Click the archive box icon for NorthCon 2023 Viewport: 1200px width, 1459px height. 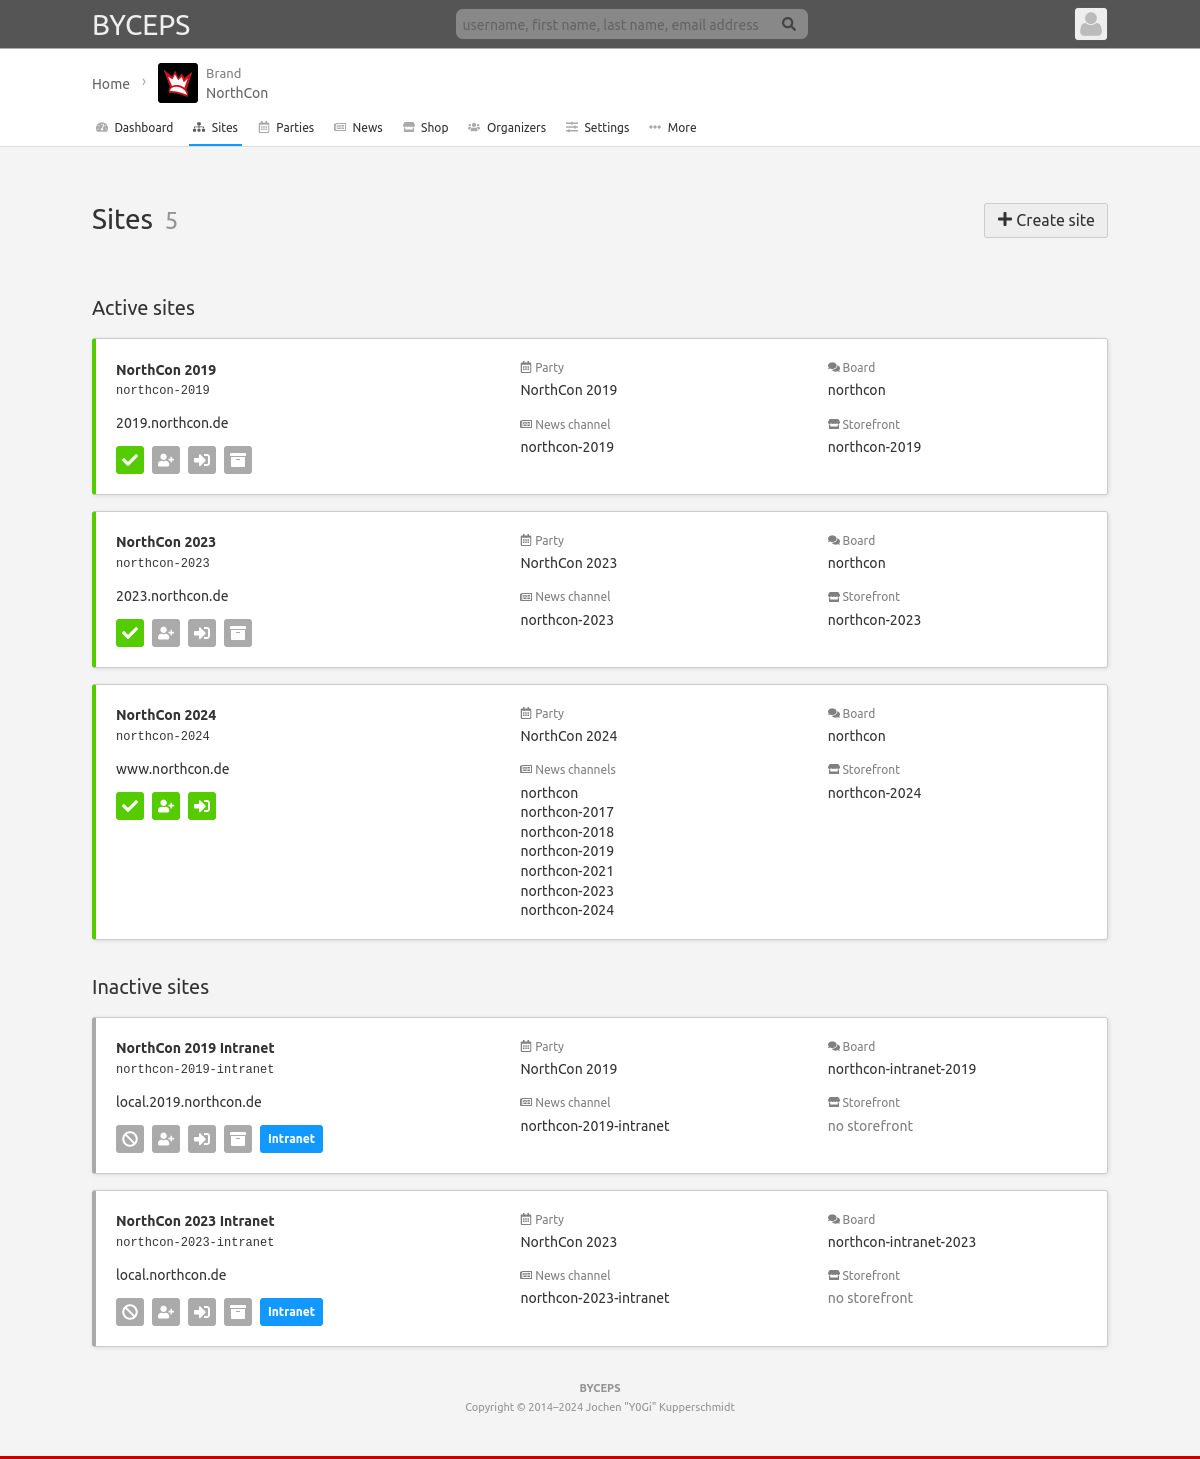tap(238, 633)
